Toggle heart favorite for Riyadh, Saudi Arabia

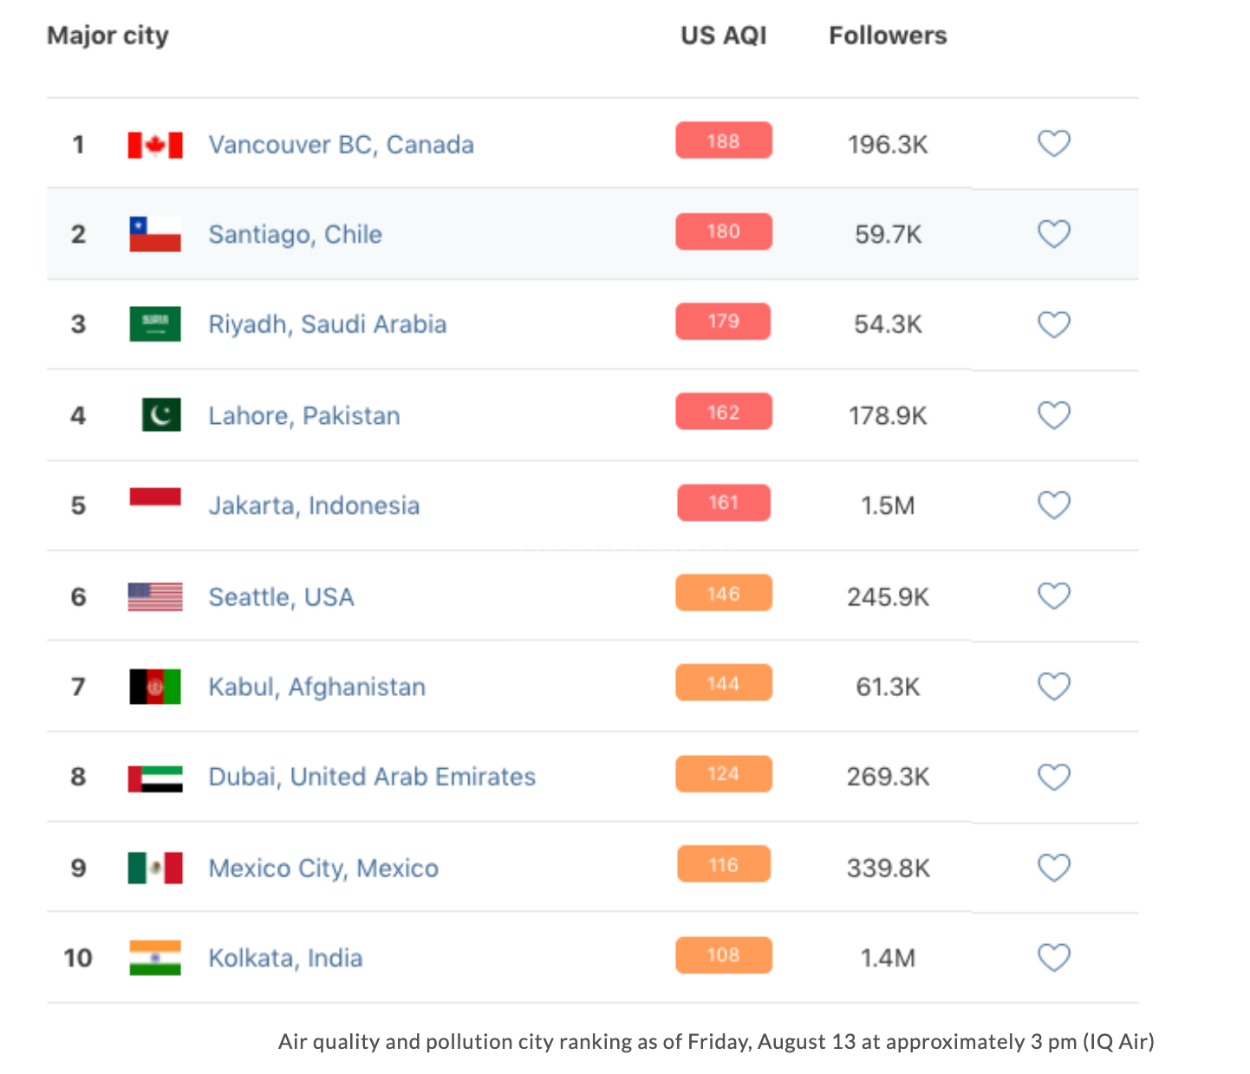pos(1053,325)
